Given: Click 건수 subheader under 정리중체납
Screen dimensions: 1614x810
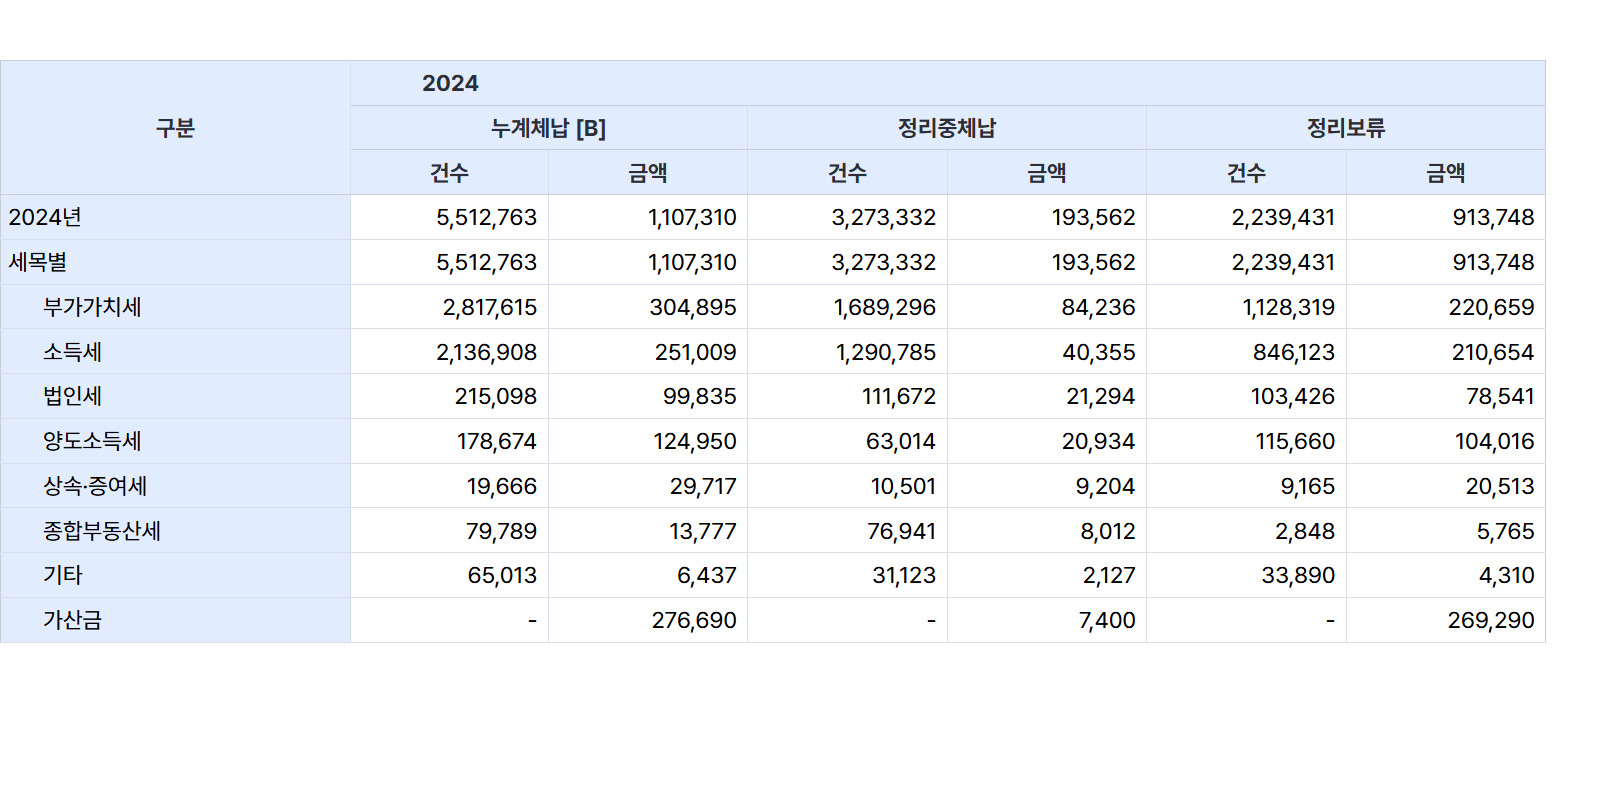Looking at the screenshot, I should pos(847,173).
